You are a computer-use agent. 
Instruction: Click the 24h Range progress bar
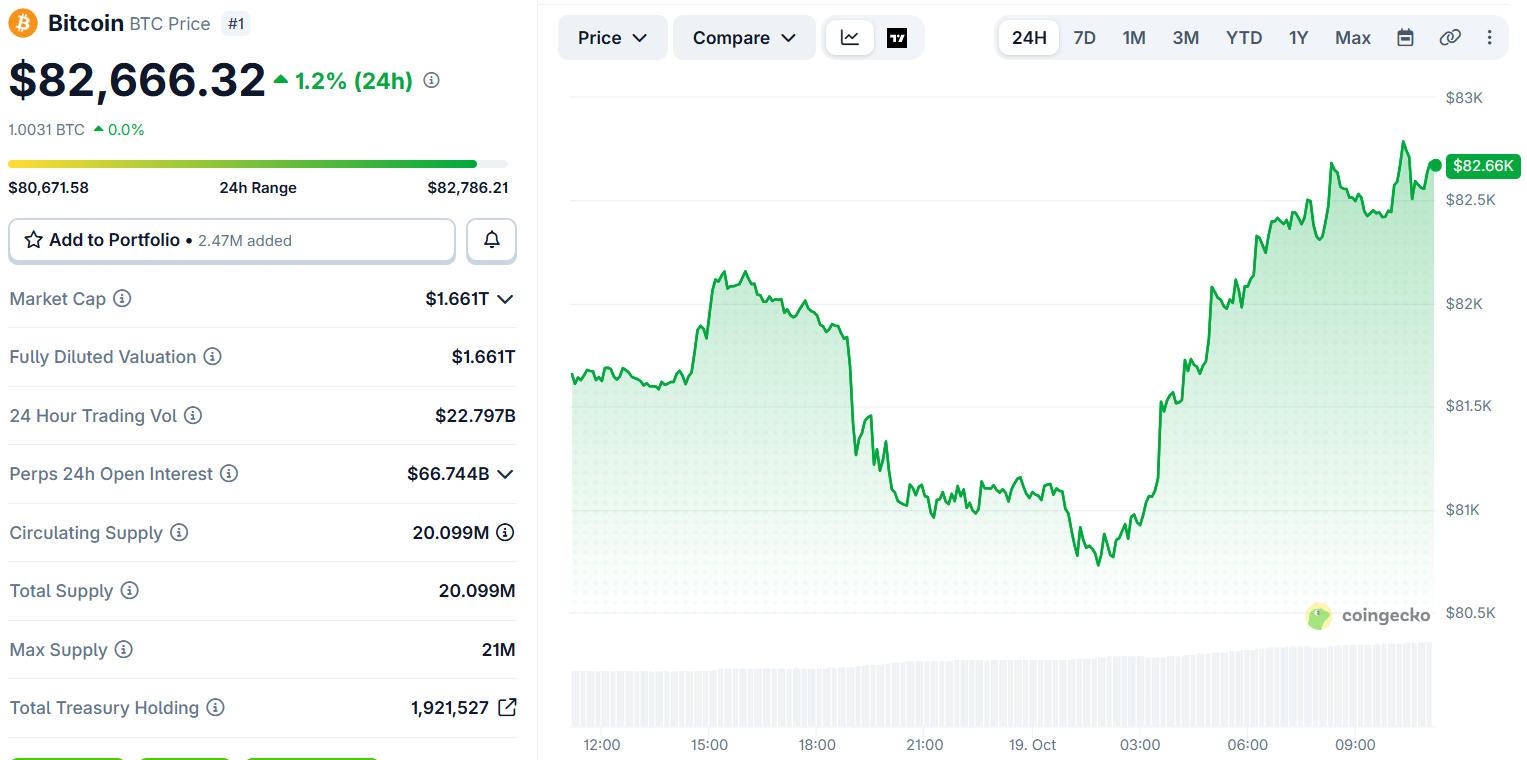(258, 164)
